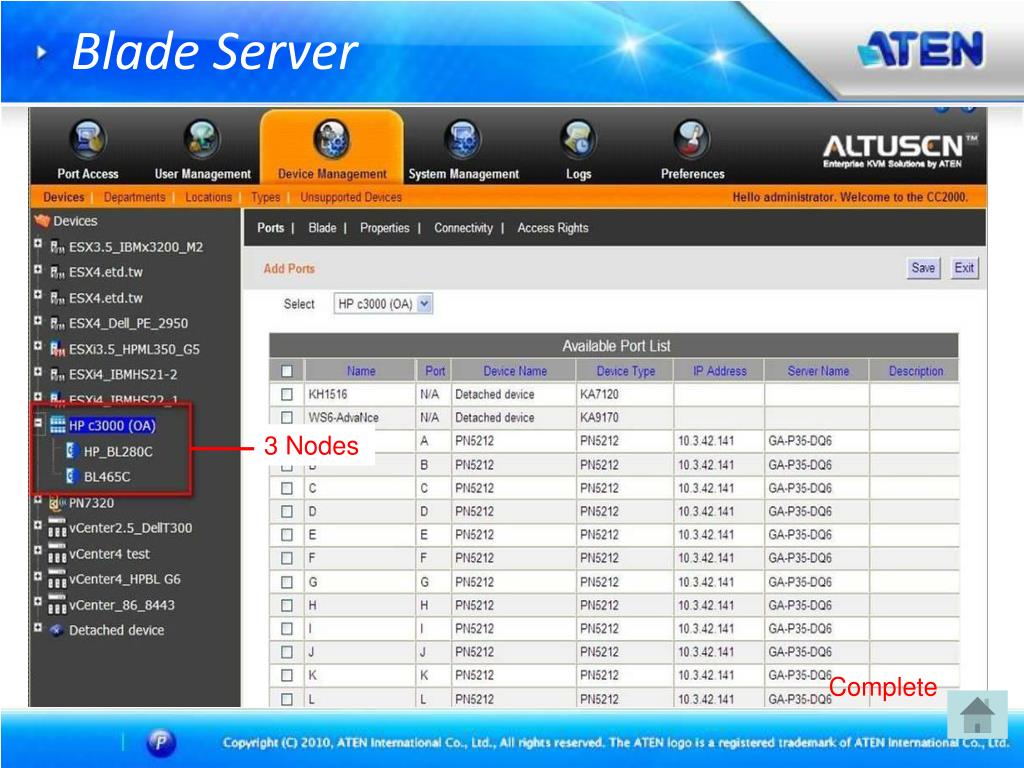Click the vCenter4_HPBL G6 server icon
Screen dimensions: 1024x768
(x=57, y=579)
